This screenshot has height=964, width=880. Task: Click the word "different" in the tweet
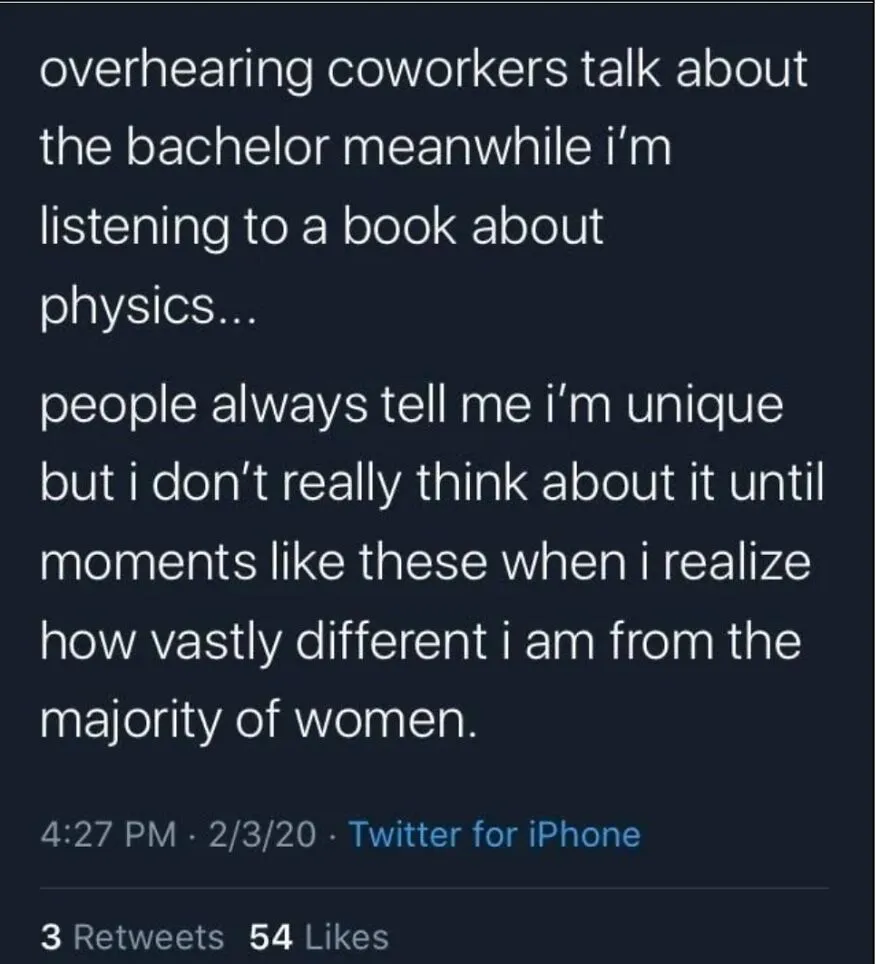tap(392, 641)
